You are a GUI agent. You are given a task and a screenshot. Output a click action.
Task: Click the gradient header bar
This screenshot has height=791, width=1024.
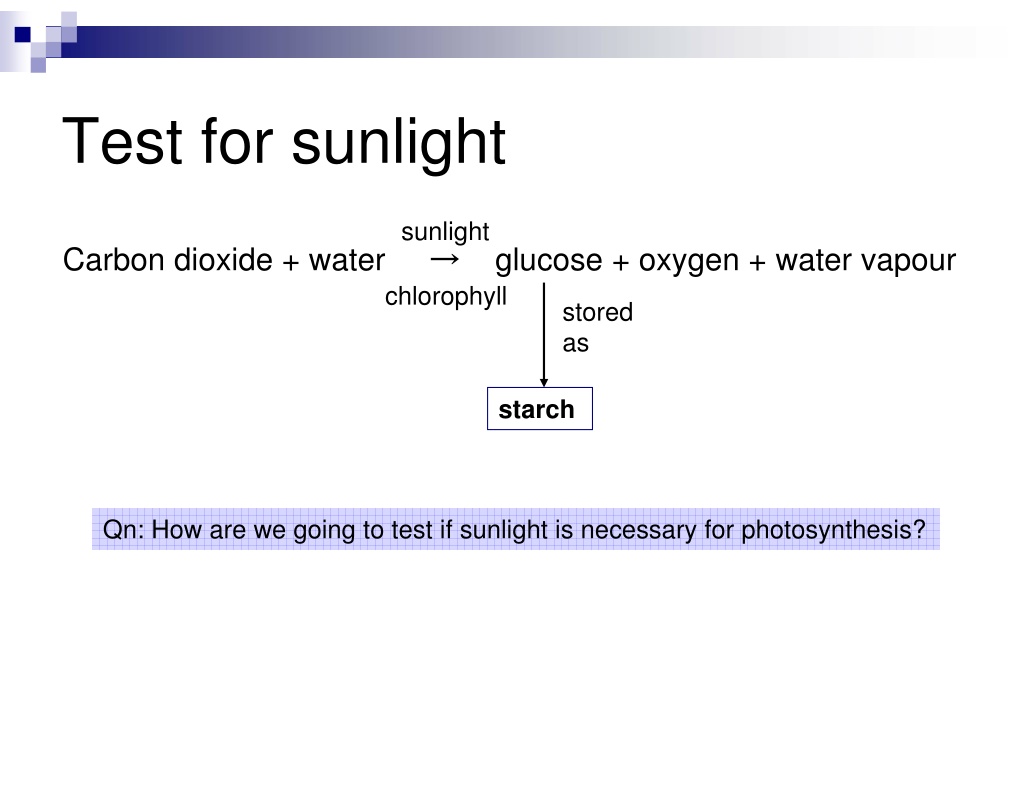[519, 42]
